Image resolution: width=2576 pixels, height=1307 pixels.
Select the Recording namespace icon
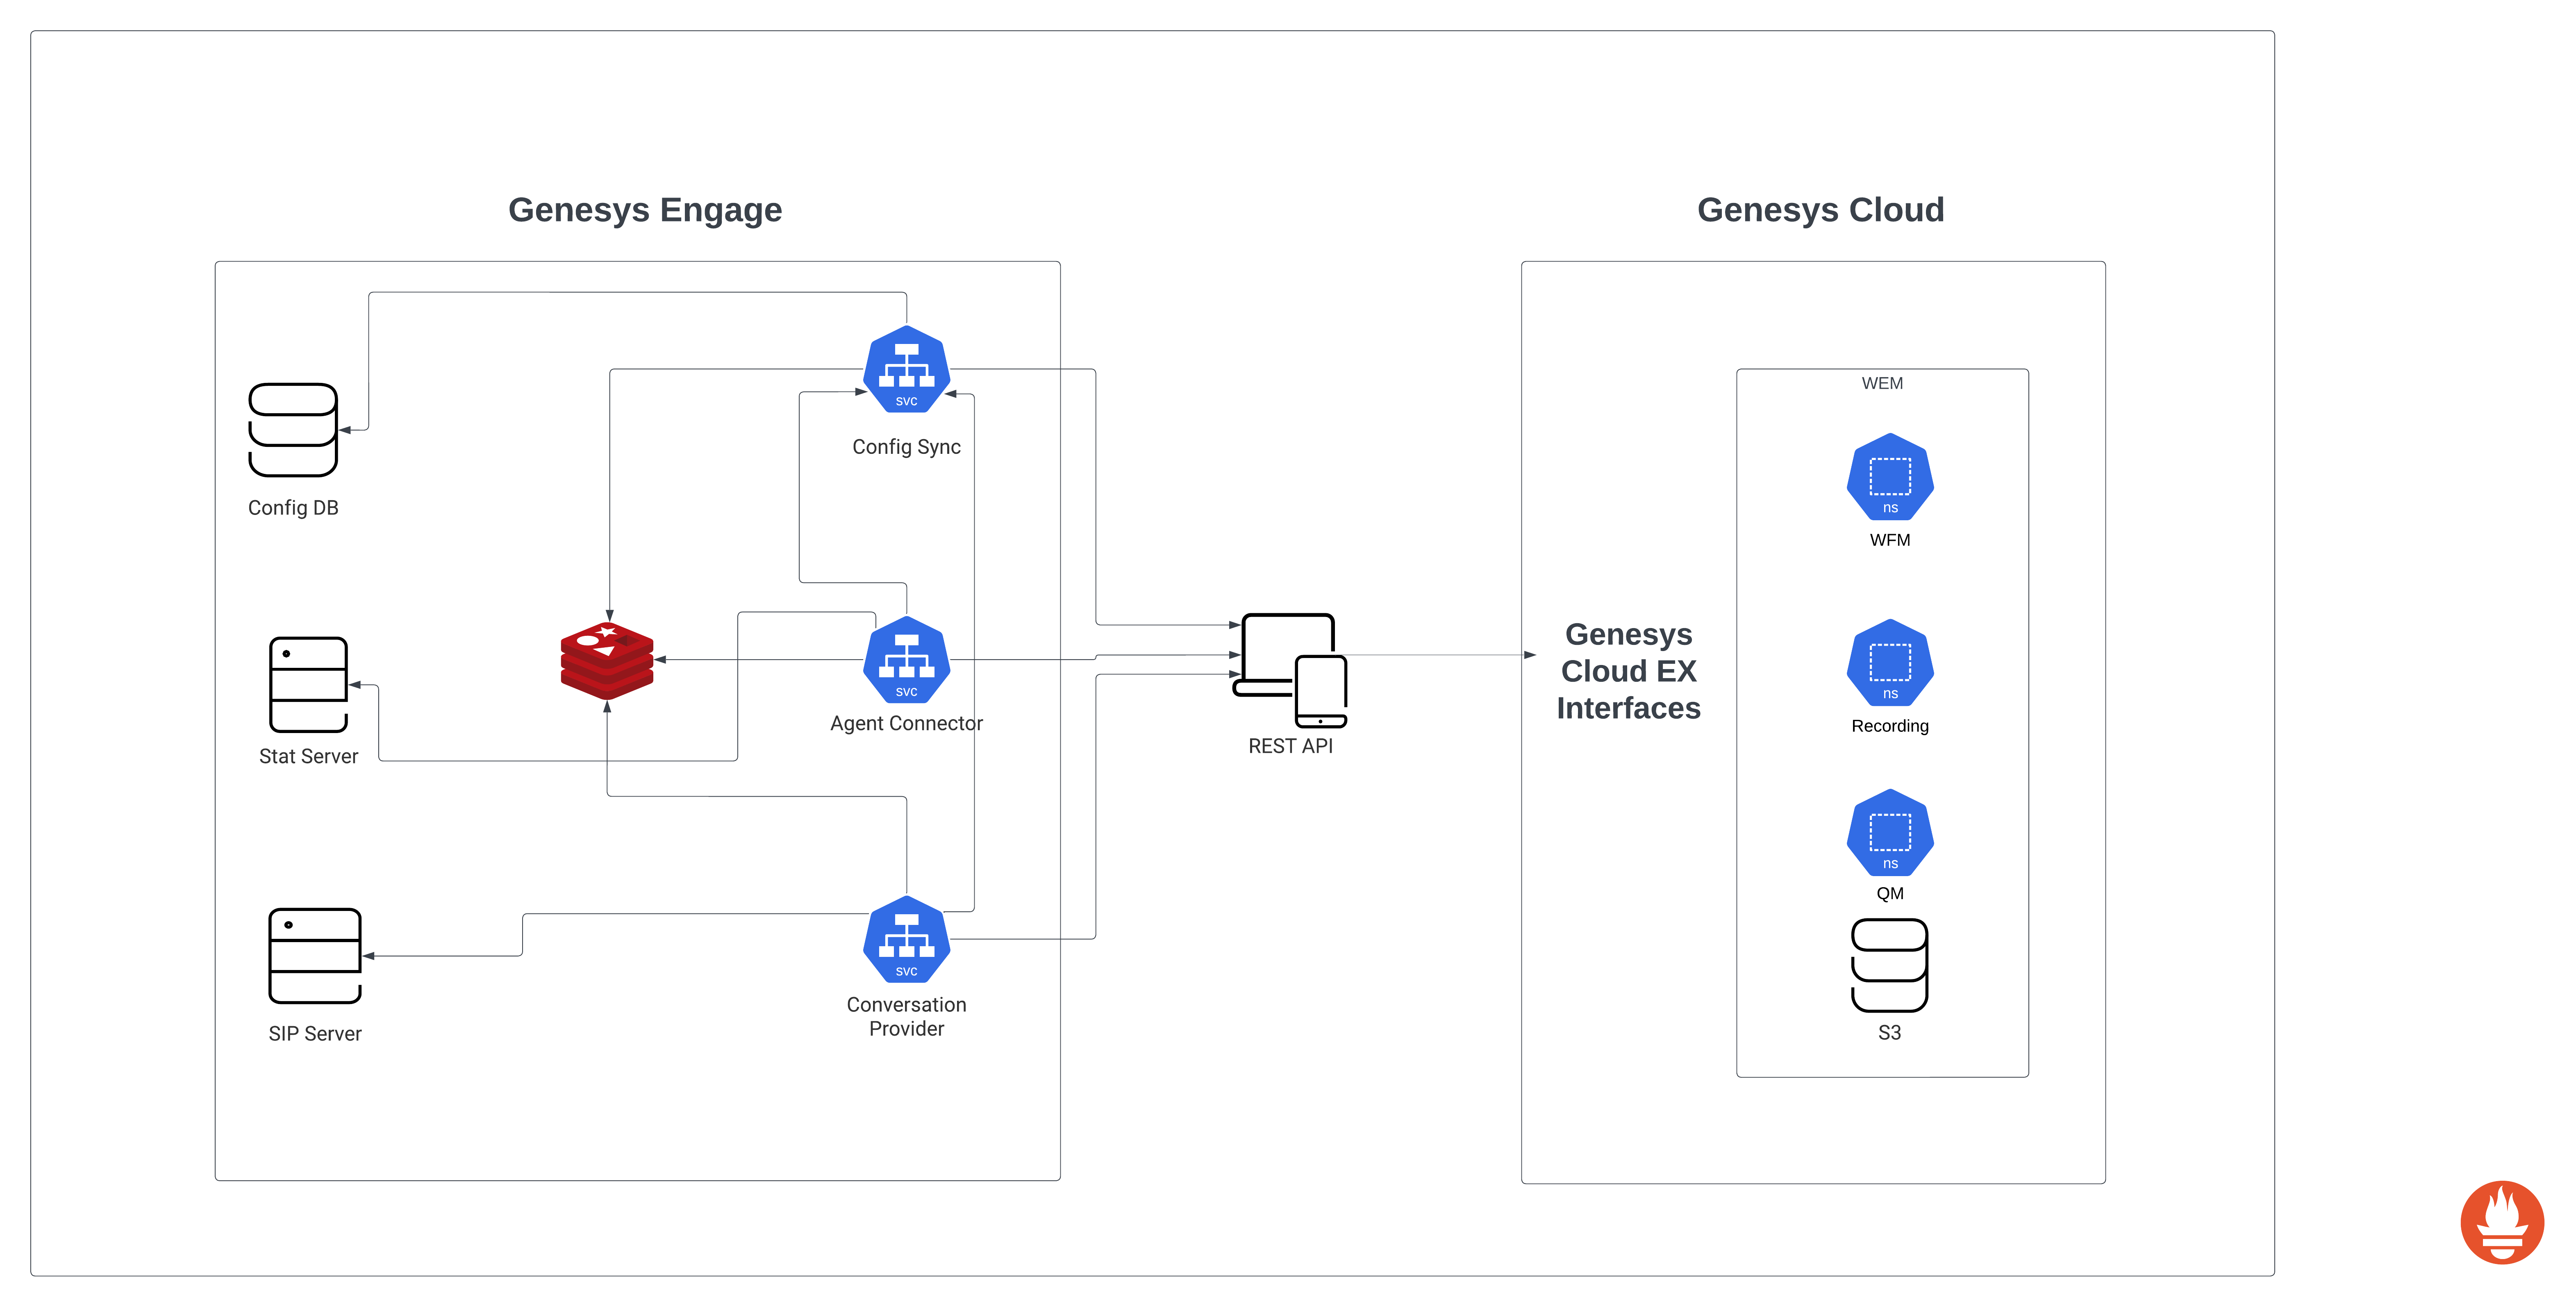[1889, 663]
